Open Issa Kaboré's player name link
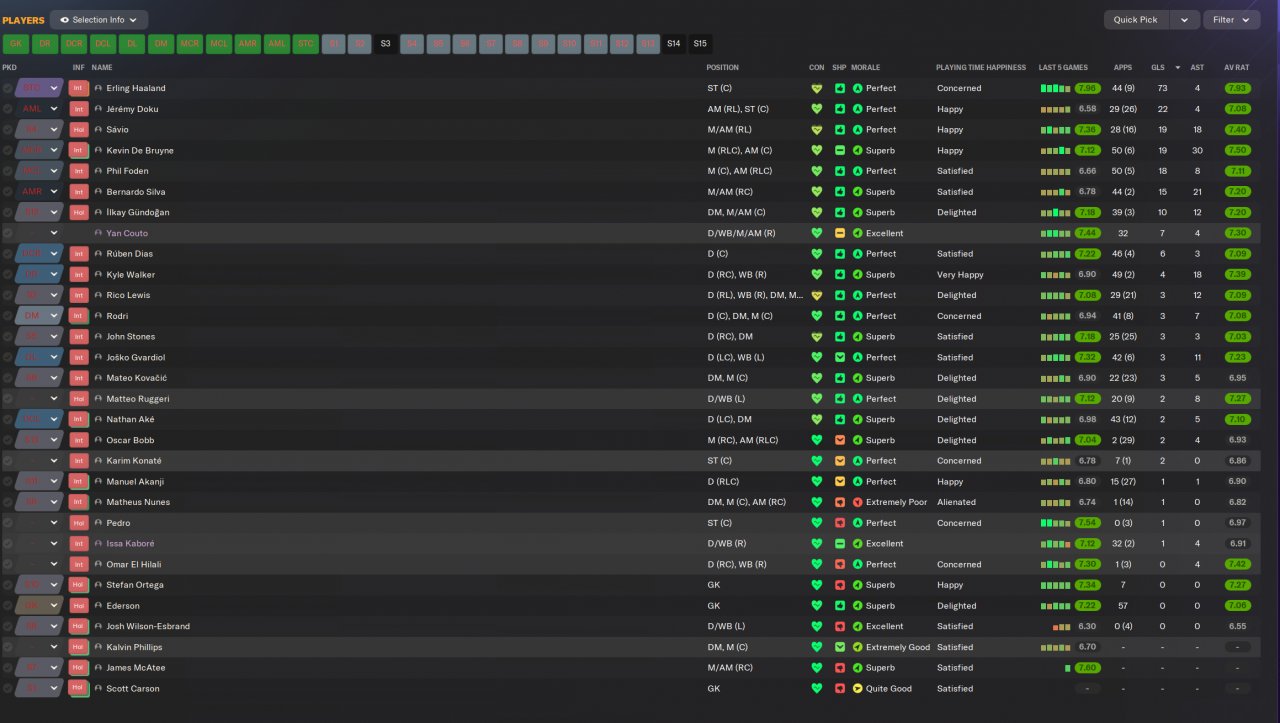Screen dimensions: 1280x723 coord(130,544)
